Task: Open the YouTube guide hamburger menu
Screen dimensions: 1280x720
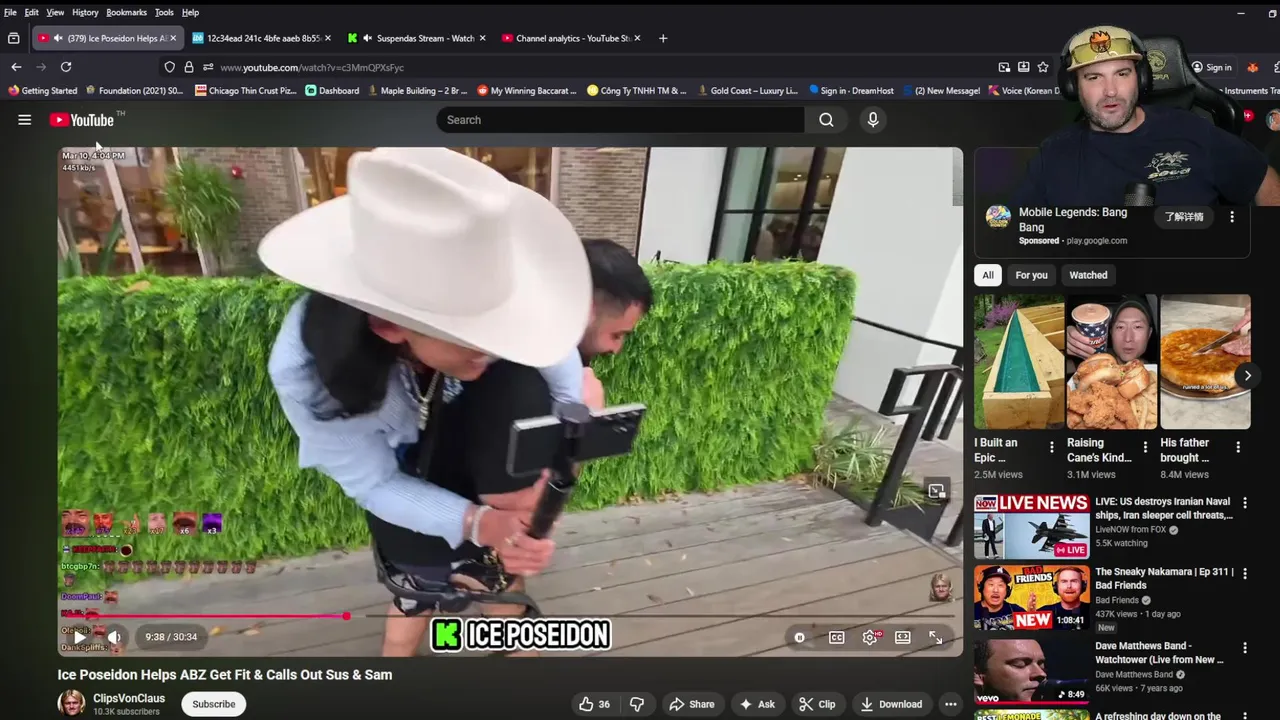Action: [x=24, y=120]
